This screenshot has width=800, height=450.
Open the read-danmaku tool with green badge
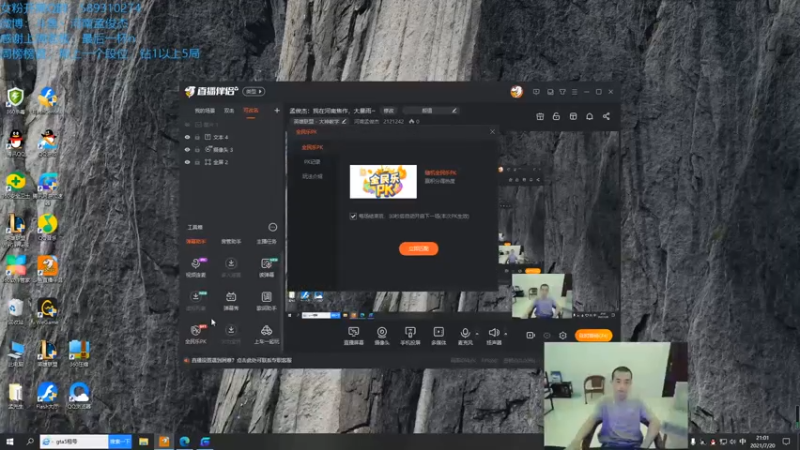(266, 267)
